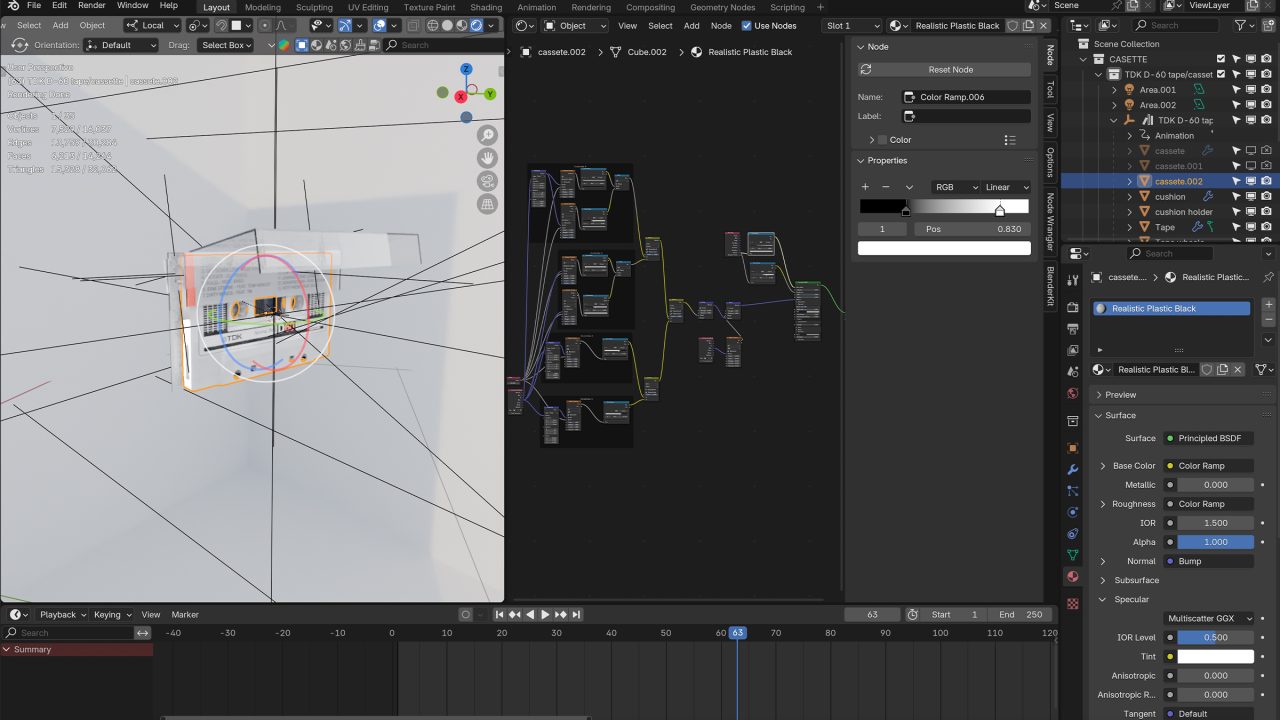The image size is (1280, 720).
Task: Open the World properties tab icon
Action: tap(1073, 393)
